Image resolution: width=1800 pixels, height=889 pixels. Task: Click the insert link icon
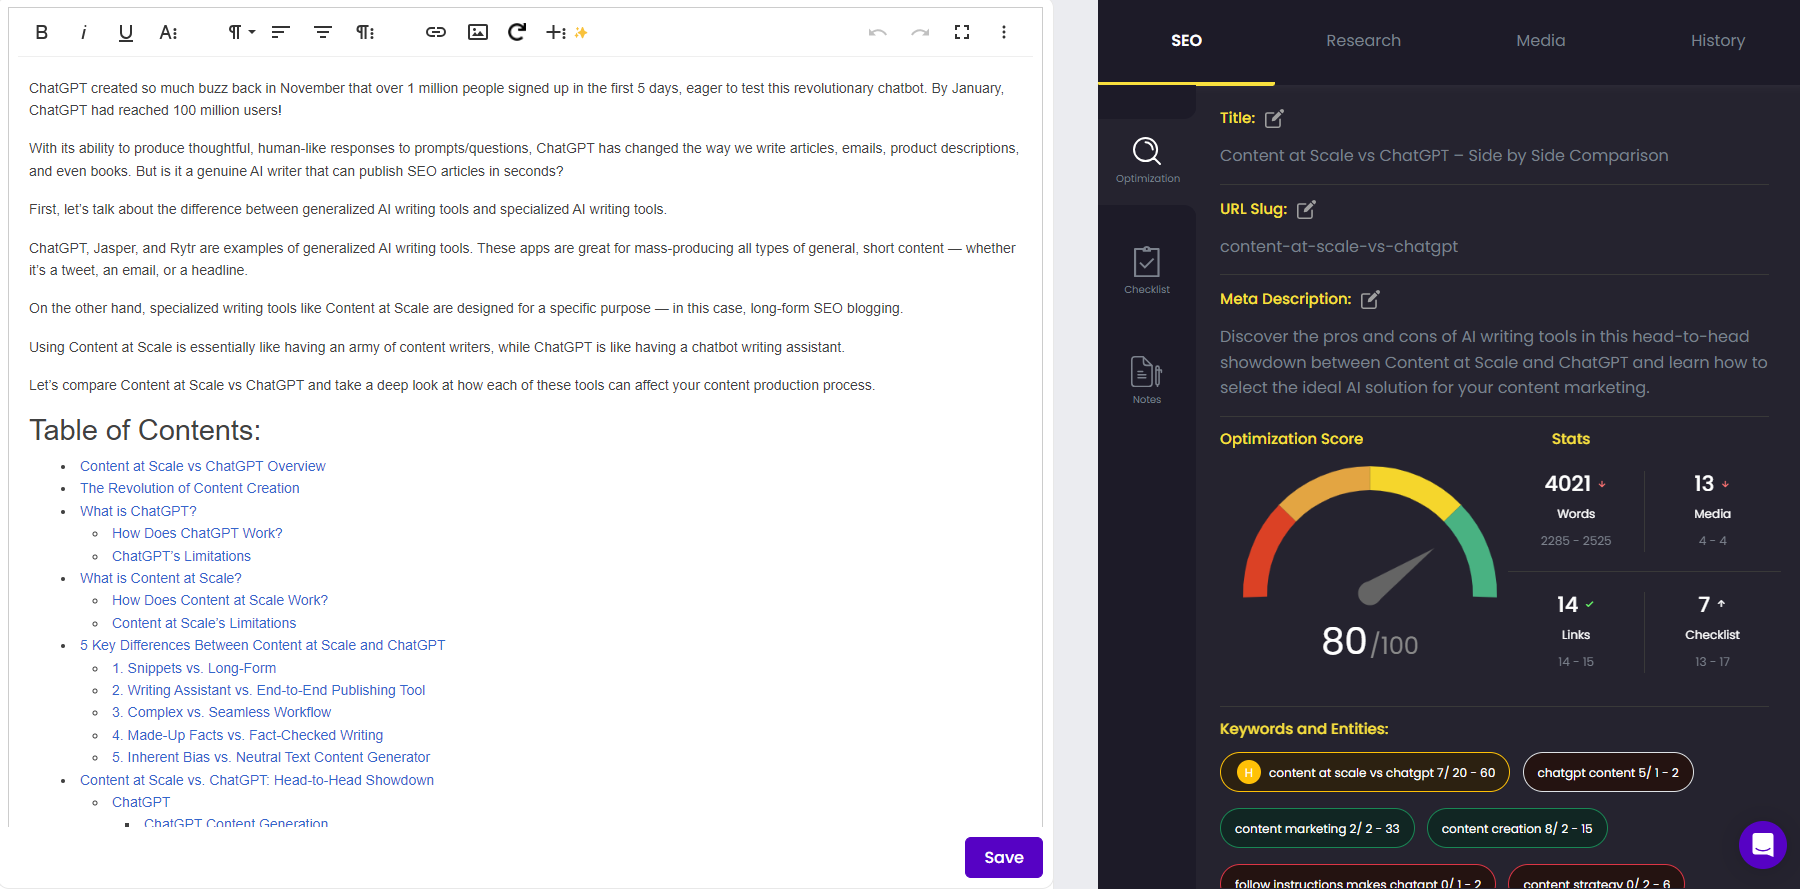pyautogui.click(x=435, y=32)
